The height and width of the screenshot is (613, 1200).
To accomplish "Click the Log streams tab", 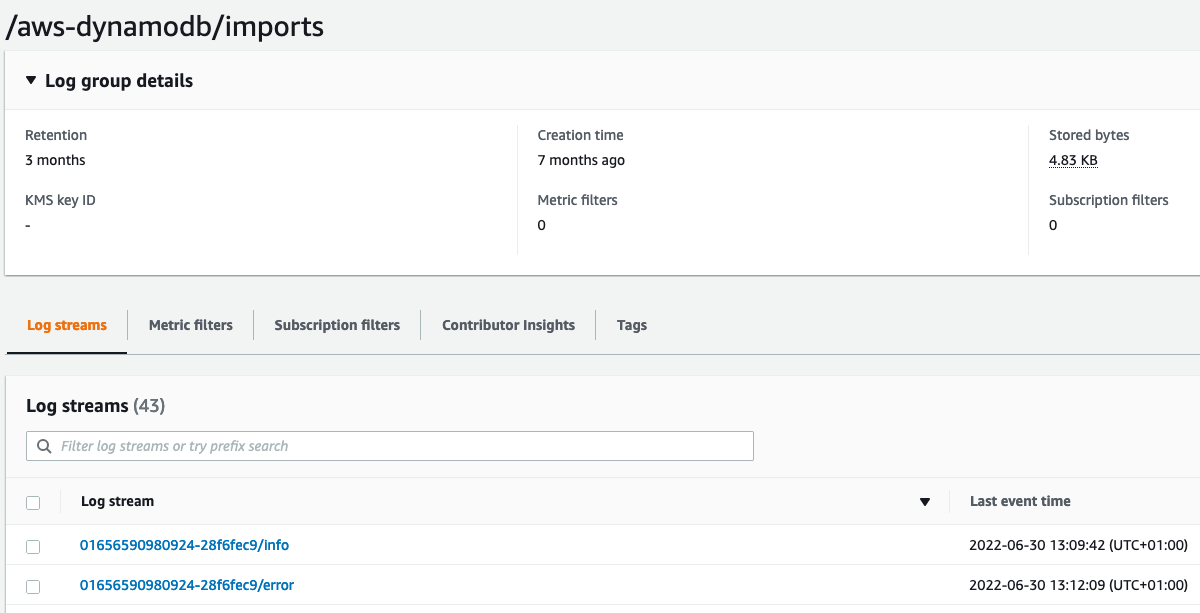I will (x=67, y=325).
